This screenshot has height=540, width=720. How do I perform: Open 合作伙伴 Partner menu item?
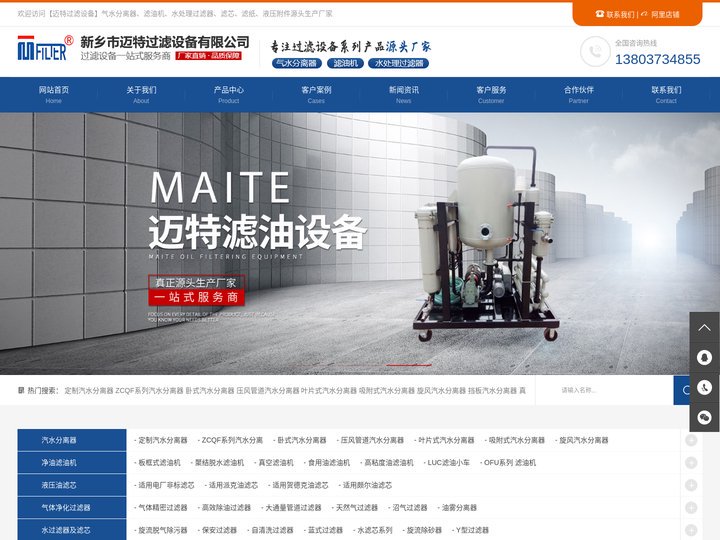point(579,95)
